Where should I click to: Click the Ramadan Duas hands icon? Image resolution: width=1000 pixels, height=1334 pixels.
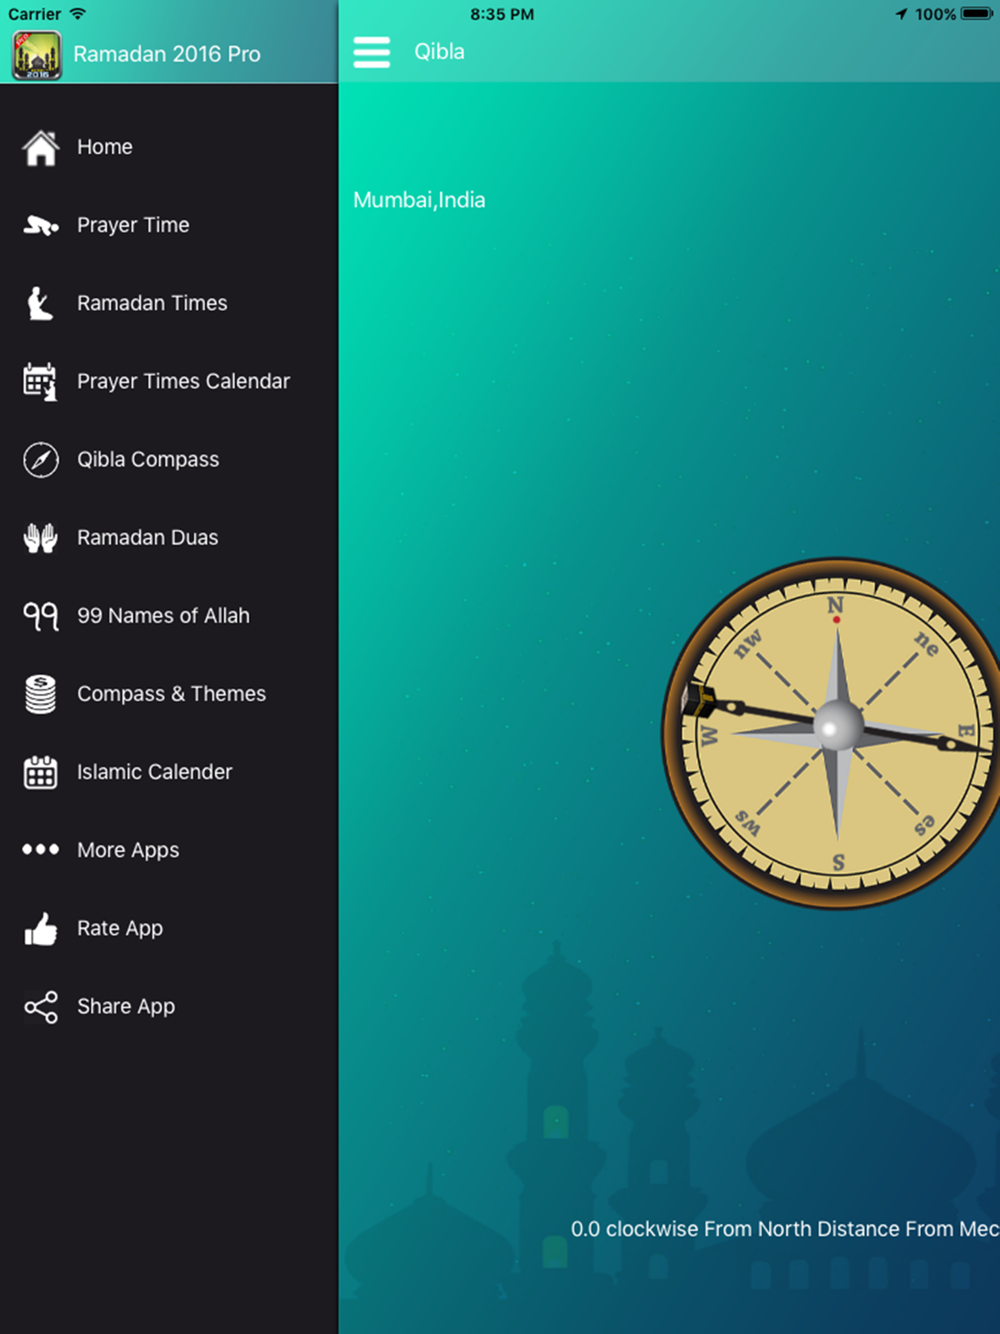(x=41, y=538)
